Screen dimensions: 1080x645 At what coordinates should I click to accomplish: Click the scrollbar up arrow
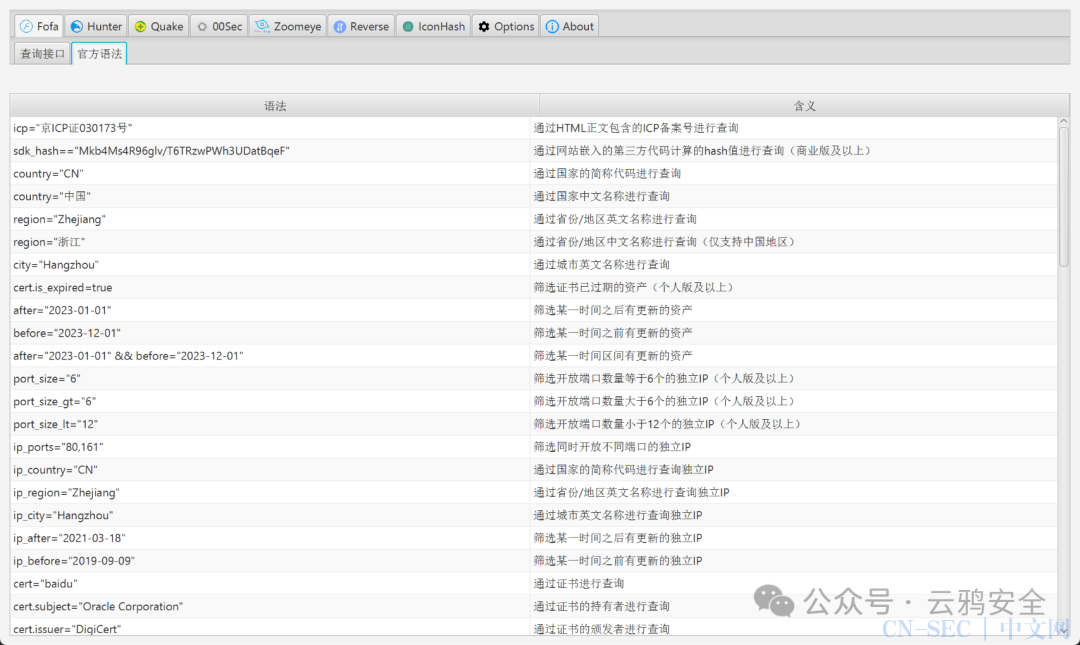1063,121
